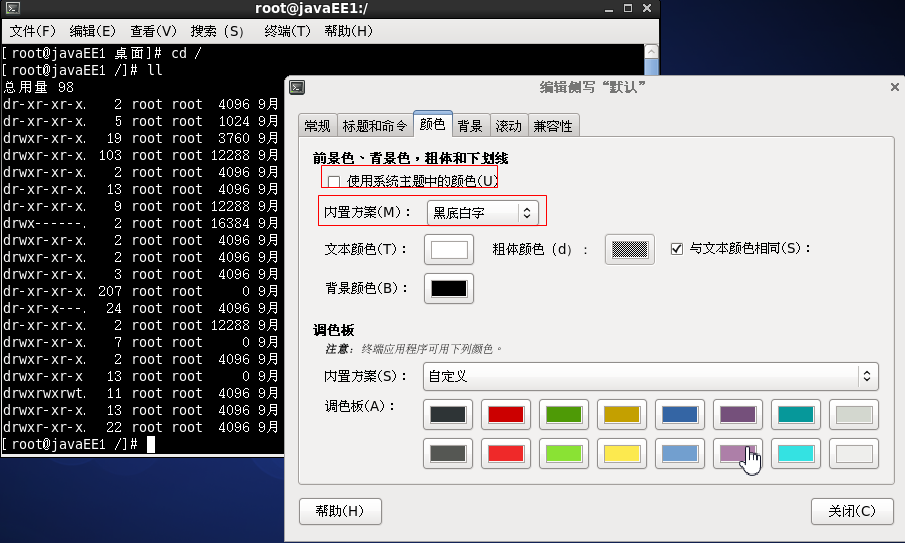Pick the black 背景颜色 swatch
This screenshot has width=905, height=543.
(x=448, y=289)
